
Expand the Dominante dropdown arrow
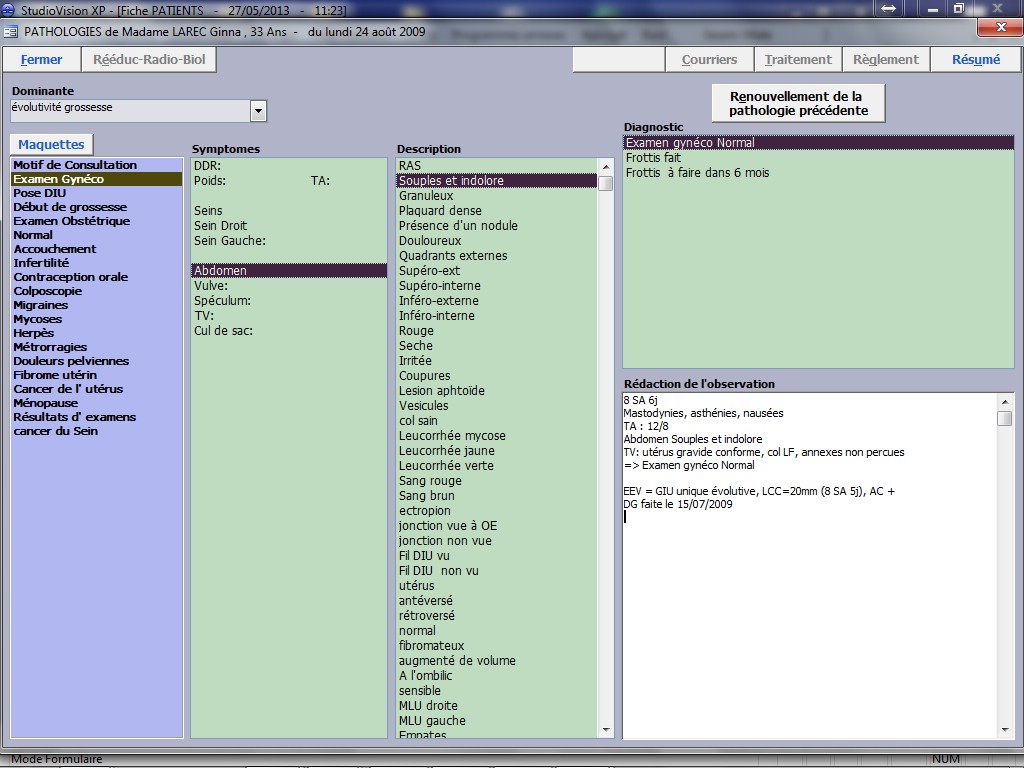click(x=259, y=111)
